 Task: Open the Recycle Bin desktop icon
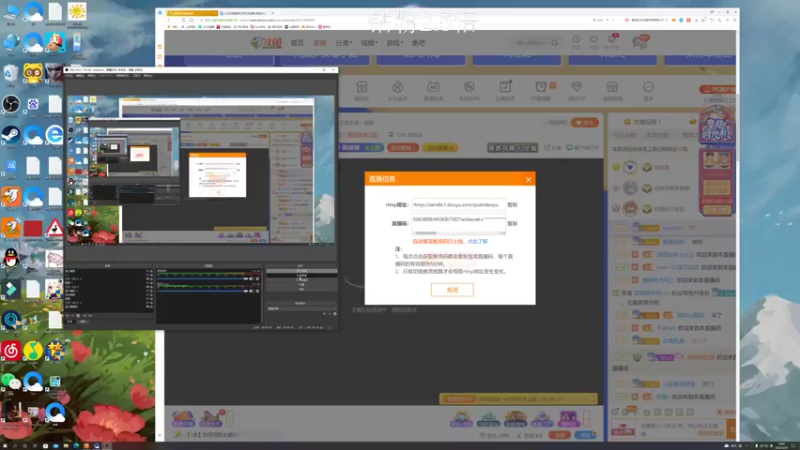(x=11, y=75)
